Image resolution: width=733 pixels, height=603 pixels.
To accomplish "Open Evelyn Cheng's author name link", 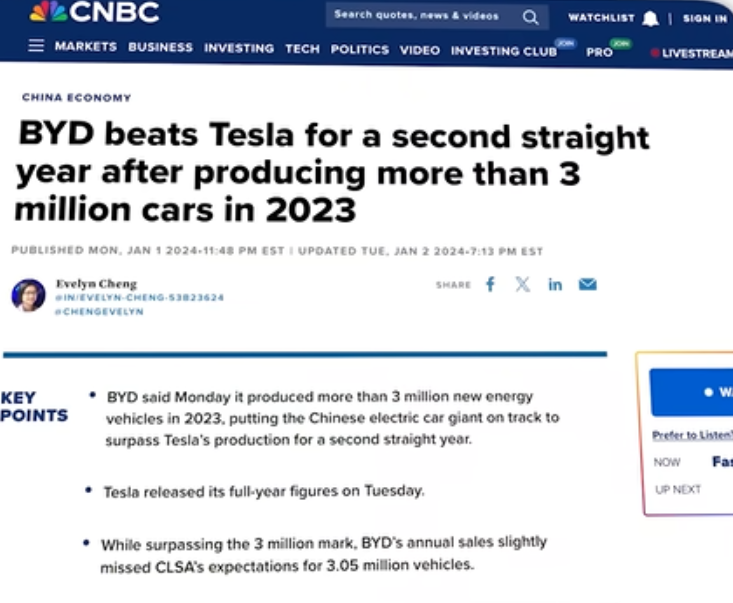I will (x=96, y=284).
